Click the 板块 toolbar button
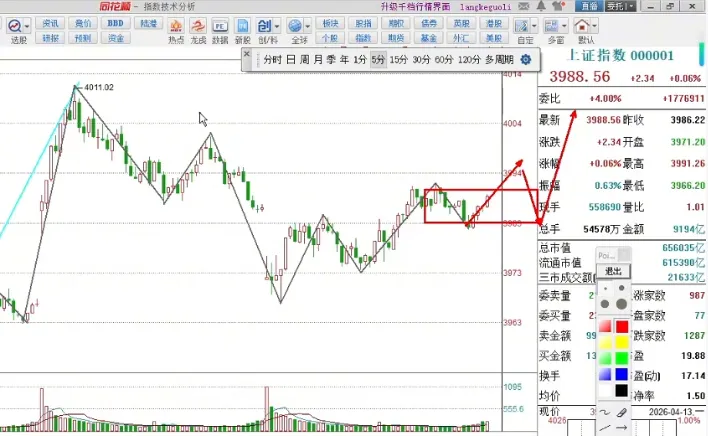This screenshot has height=436, width=708. point(331,23)
